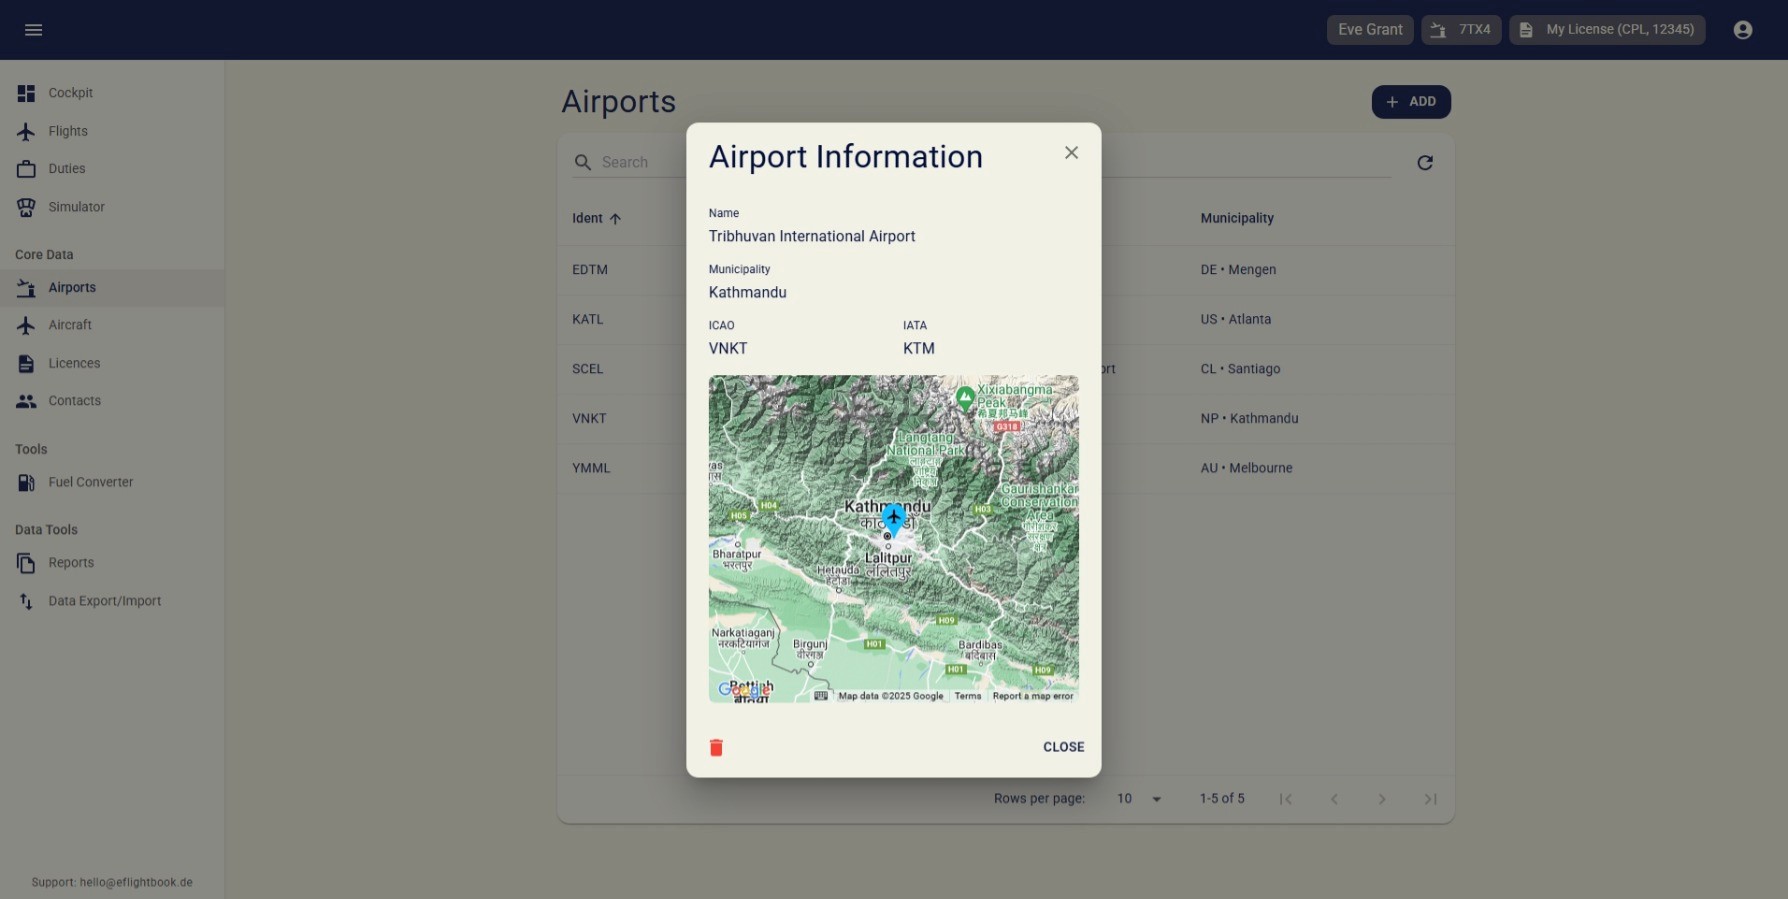Click support email hello@eflightbook.de
This screenshot has width=1788, height=899.
[x=136, y=882]
